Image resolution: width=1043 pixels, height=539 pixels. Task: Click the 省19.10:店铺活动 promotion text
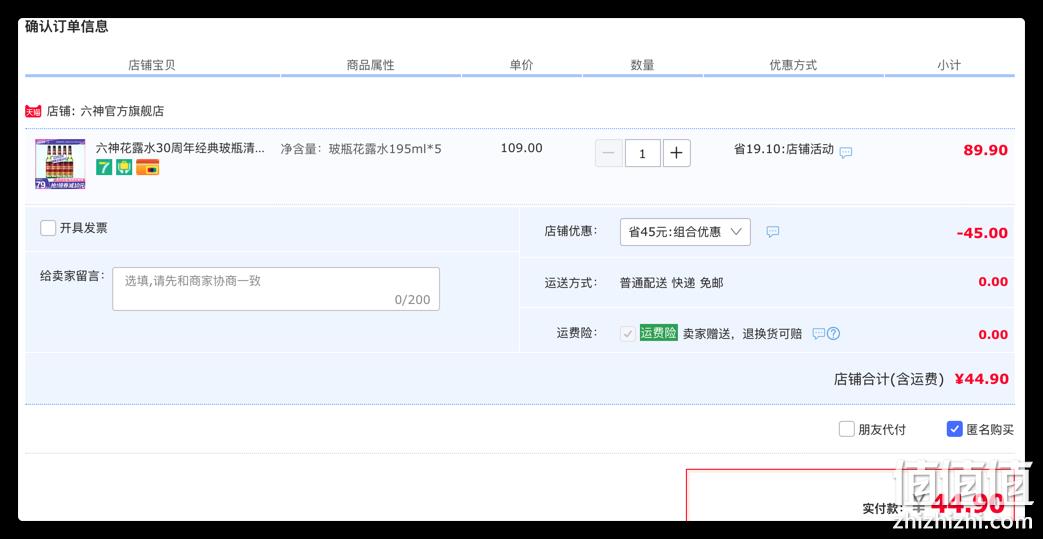point(784,149)
